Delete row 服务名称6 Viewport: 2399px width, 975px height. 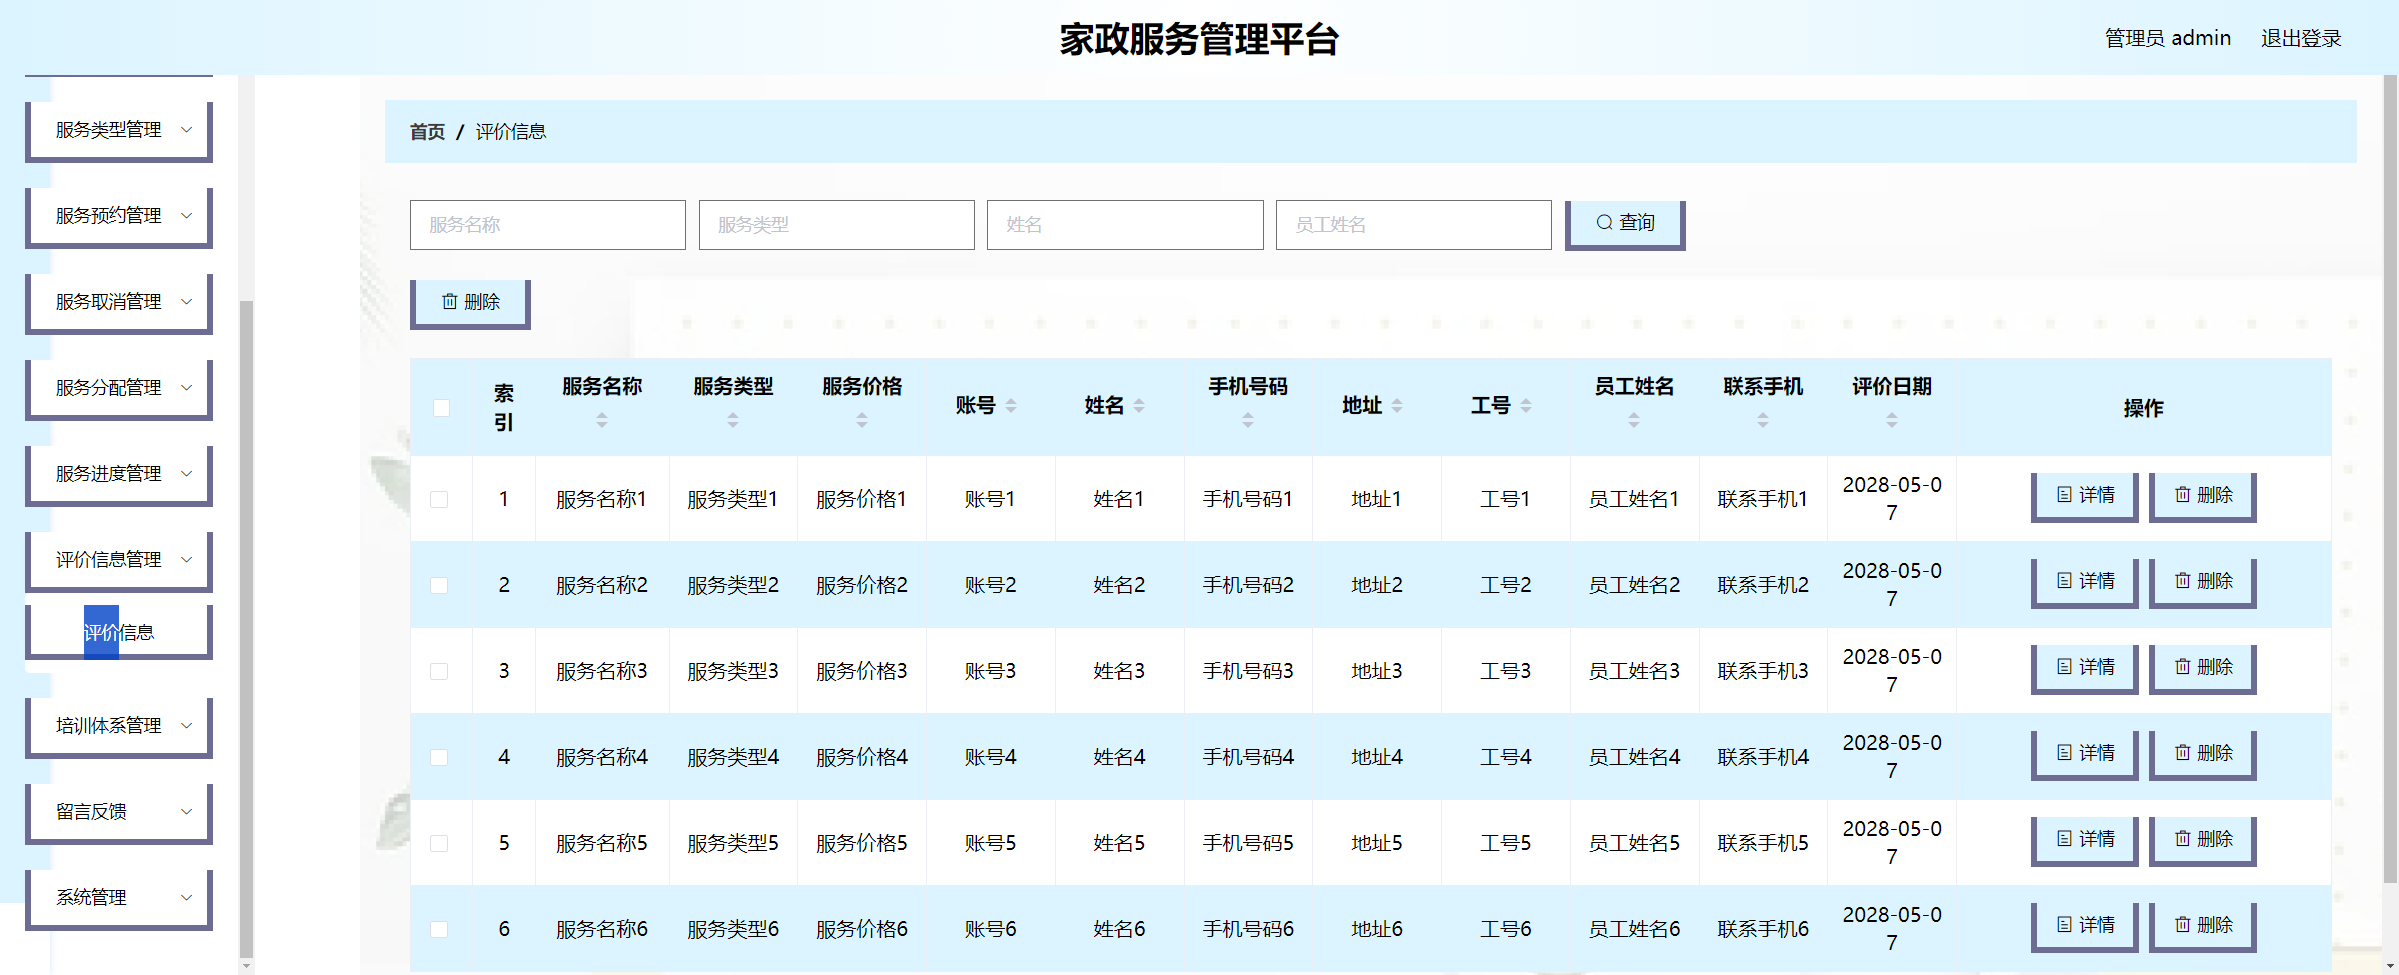tap(2203, 926)
